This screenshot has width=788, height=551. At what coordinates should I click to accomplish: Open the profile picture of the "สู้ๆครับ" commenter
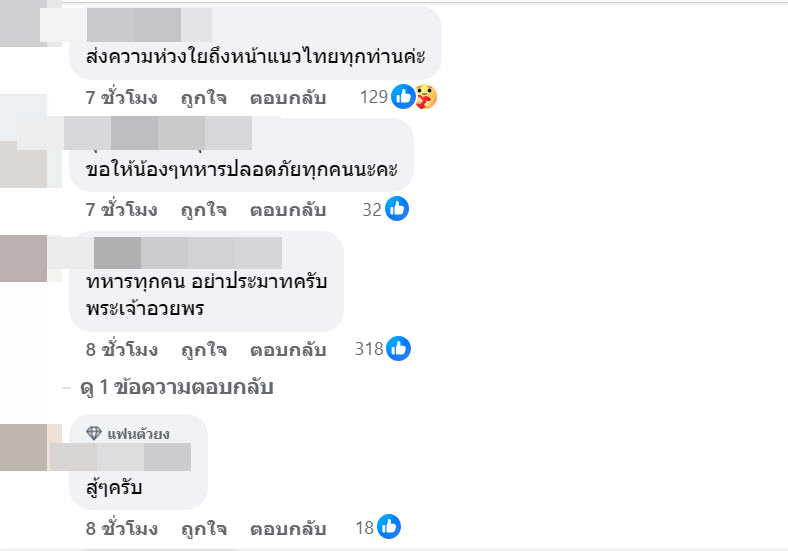pos(23,447)
